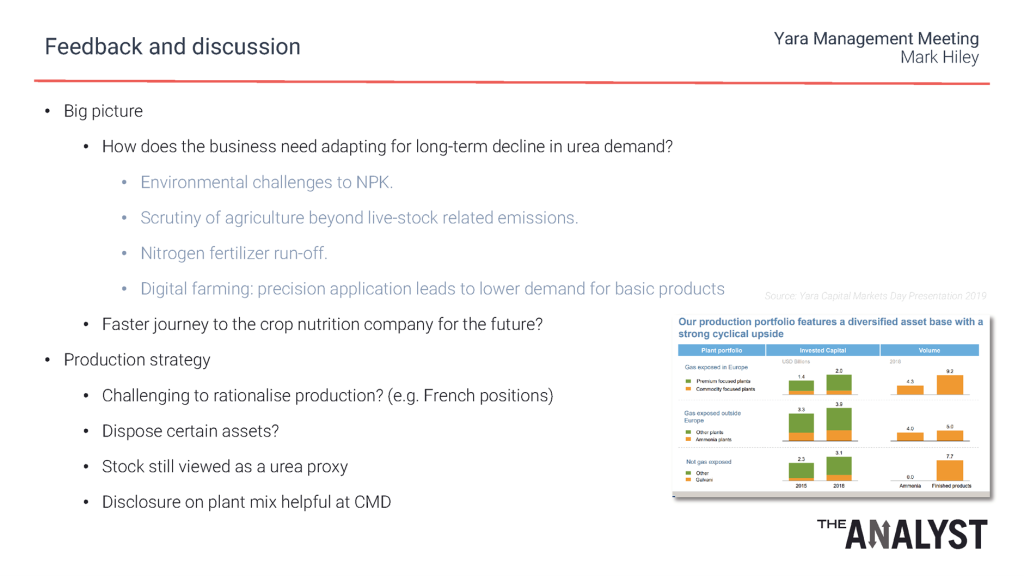Select the Feedback and discussion title
This screenshot has height=576, width=1024.
172,47
